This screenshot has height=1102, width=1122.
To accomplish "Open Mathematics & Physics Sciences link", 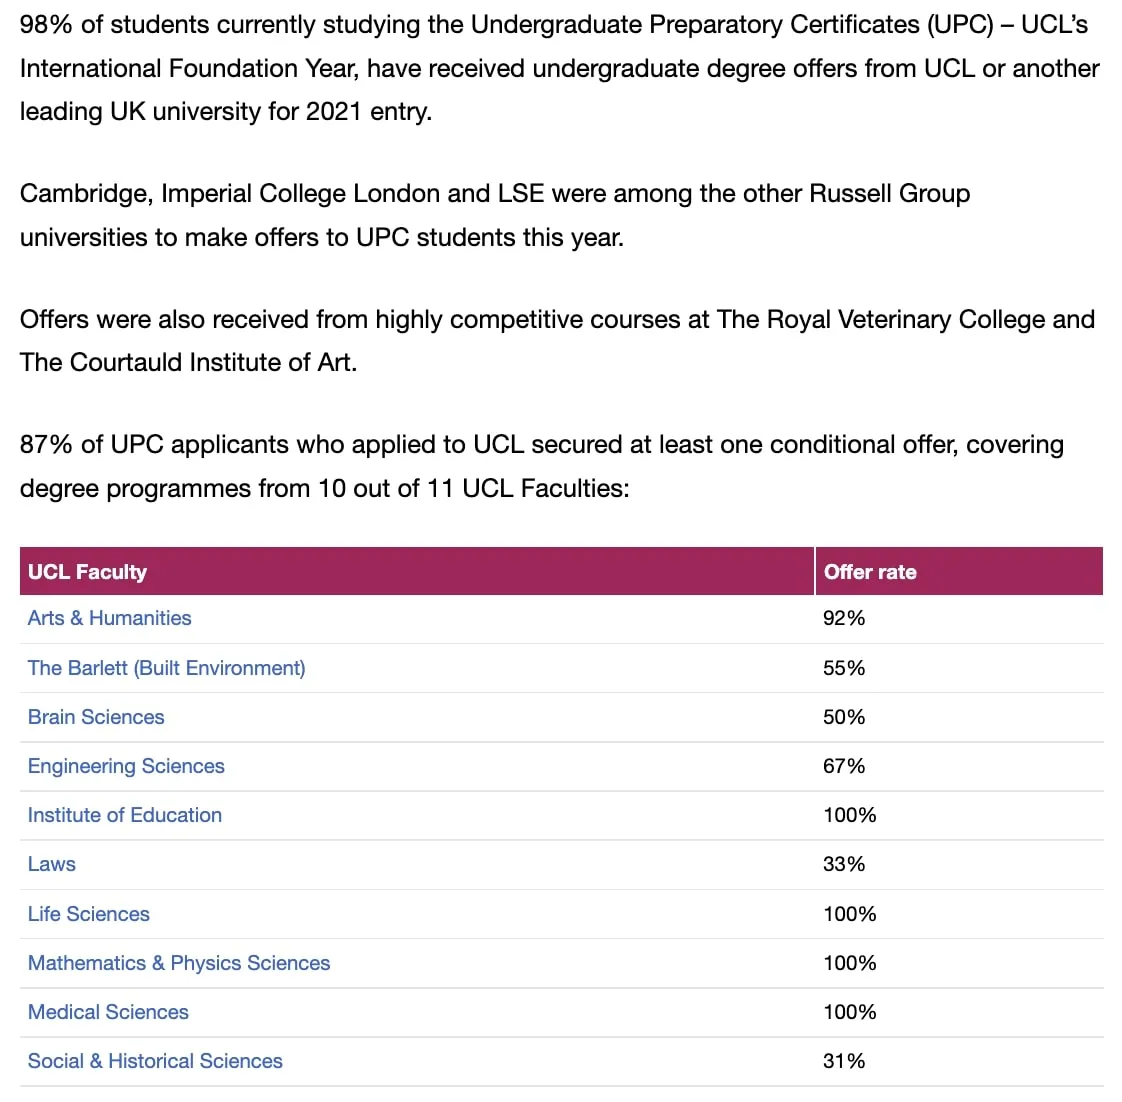I will pyautogui.click(x=179, y=963).
